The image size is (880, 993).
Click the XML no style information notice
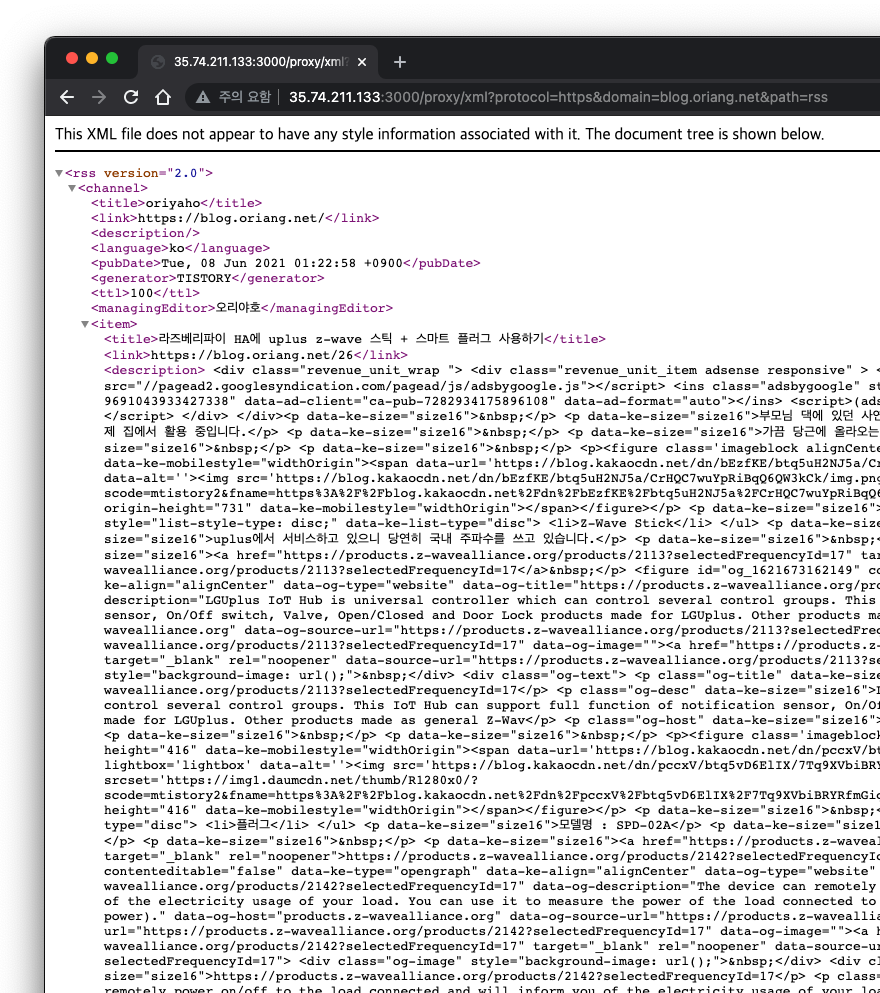click(x=439, y=134)
